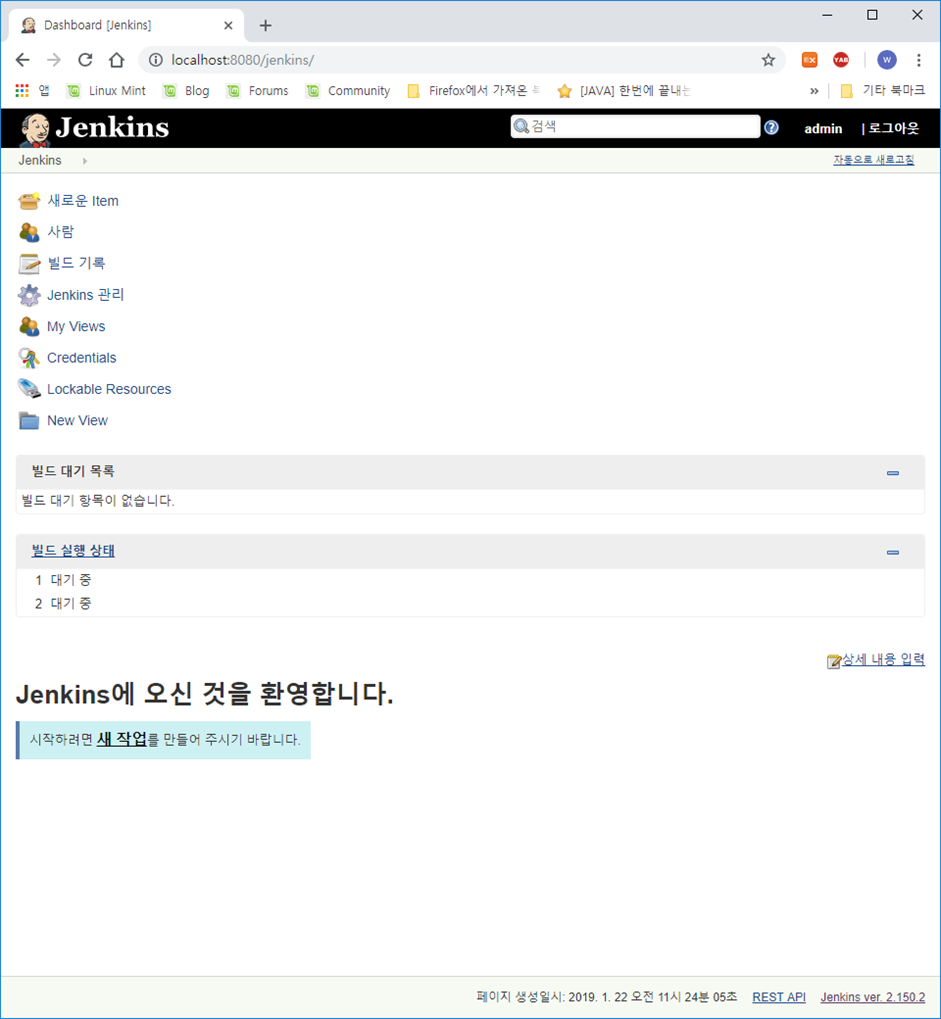Click the 상세 내용 입력 edit icon
Screen dimensions: 941x1019
click(x=833, y=661)
